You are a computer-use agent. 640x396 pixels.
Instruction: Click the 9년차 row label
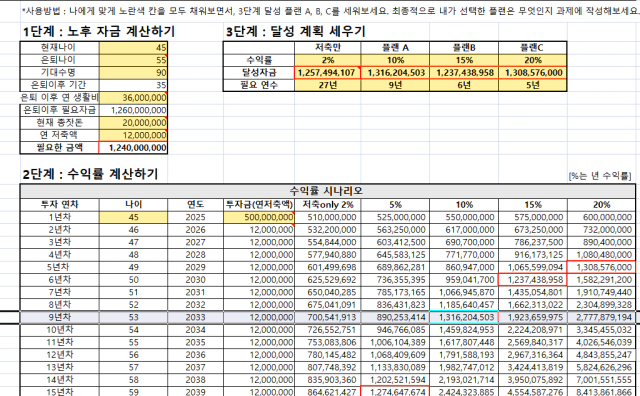point(60,317)
